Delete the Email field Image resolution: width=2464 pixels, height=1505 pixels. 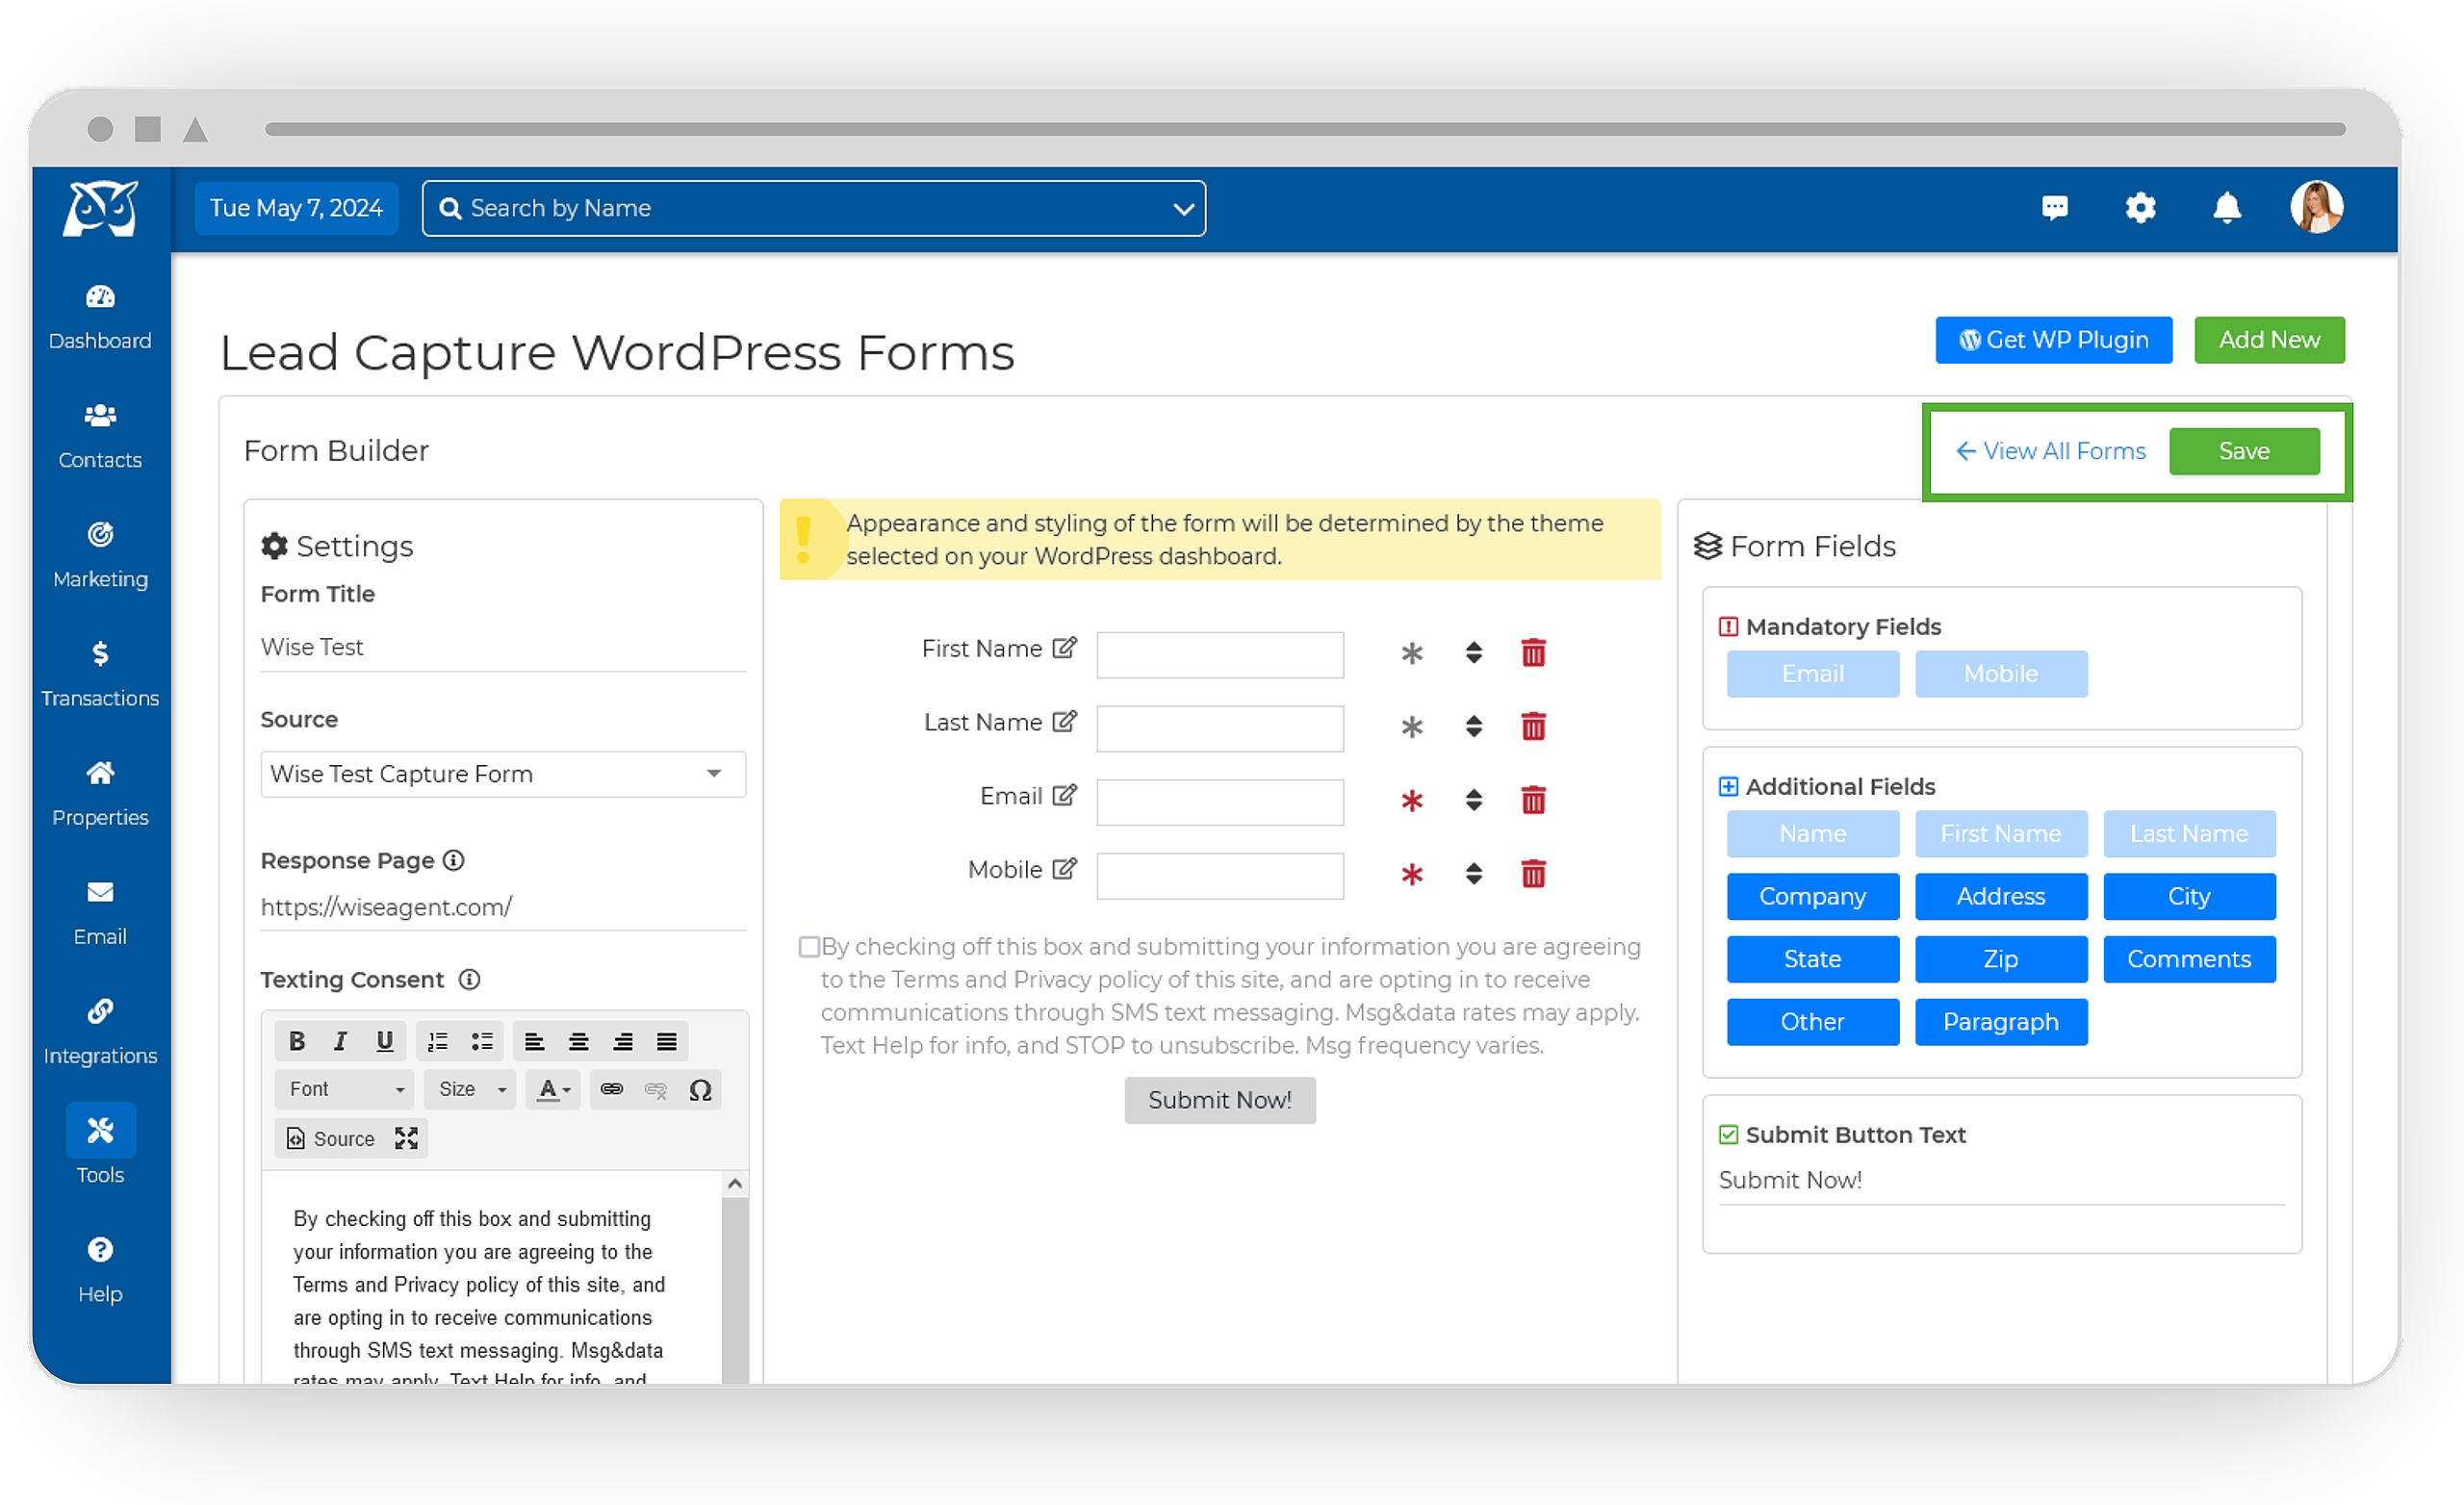point(1533,800)
